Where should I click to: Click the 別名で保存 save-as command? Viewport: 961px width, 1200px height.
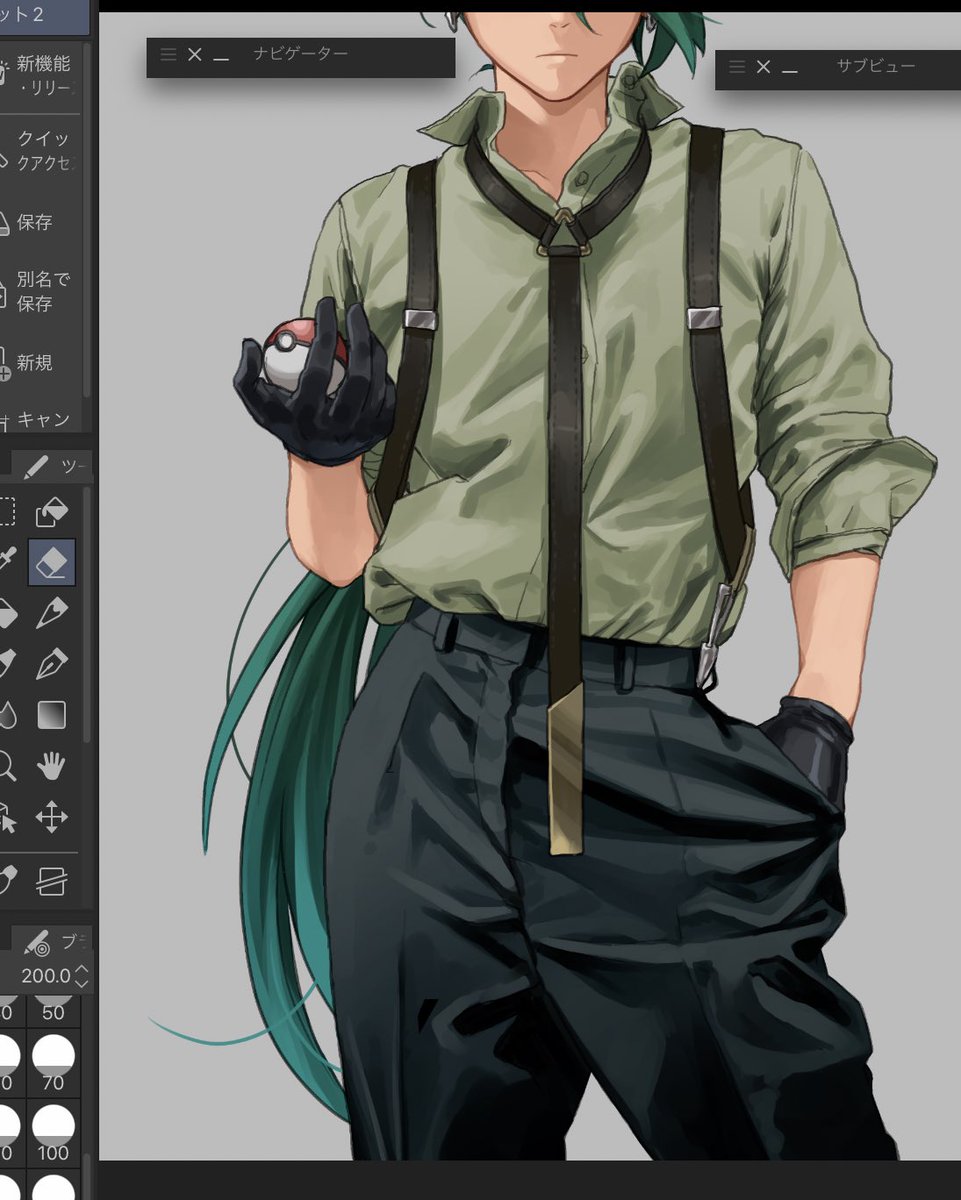pos(35,291)
